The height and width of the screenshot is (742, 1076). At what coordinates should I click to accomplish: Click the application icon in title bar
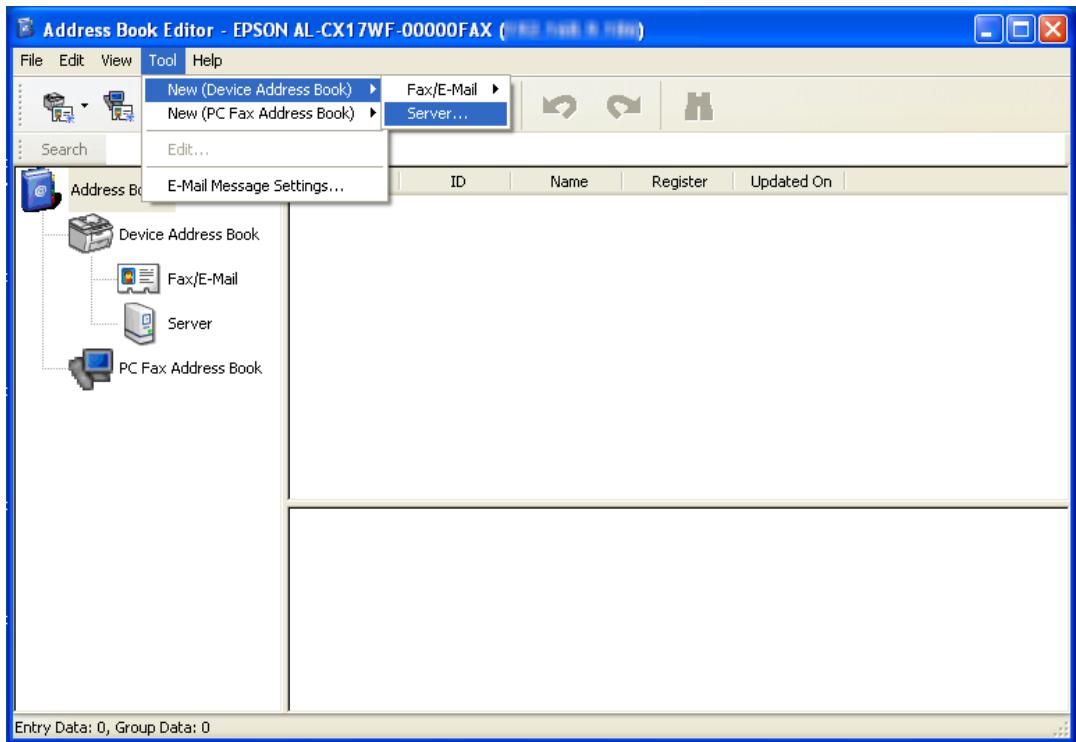pyautogui.click(x=25, y=30)
